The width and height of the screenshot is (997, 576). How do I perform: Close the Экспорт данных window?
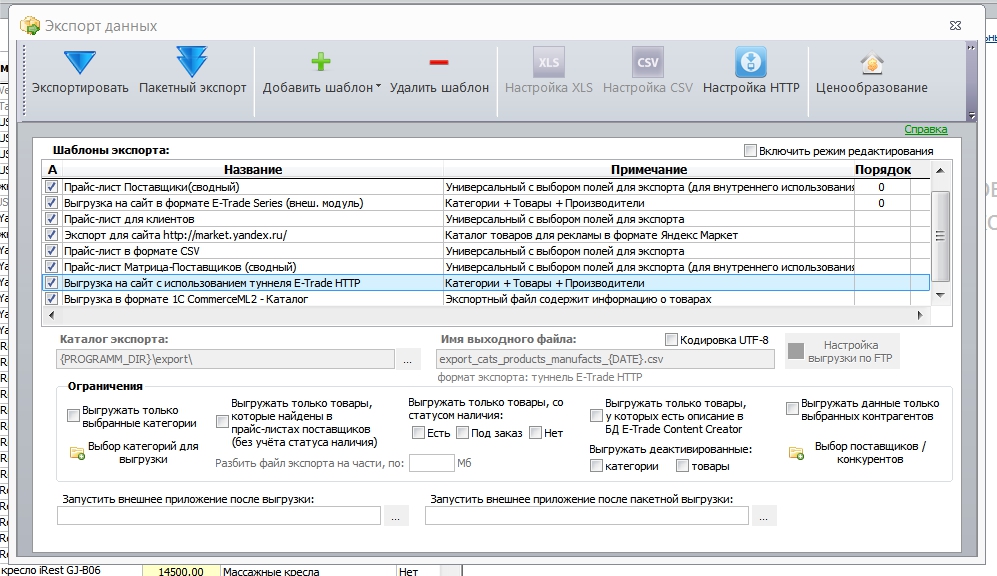point(955,25)
